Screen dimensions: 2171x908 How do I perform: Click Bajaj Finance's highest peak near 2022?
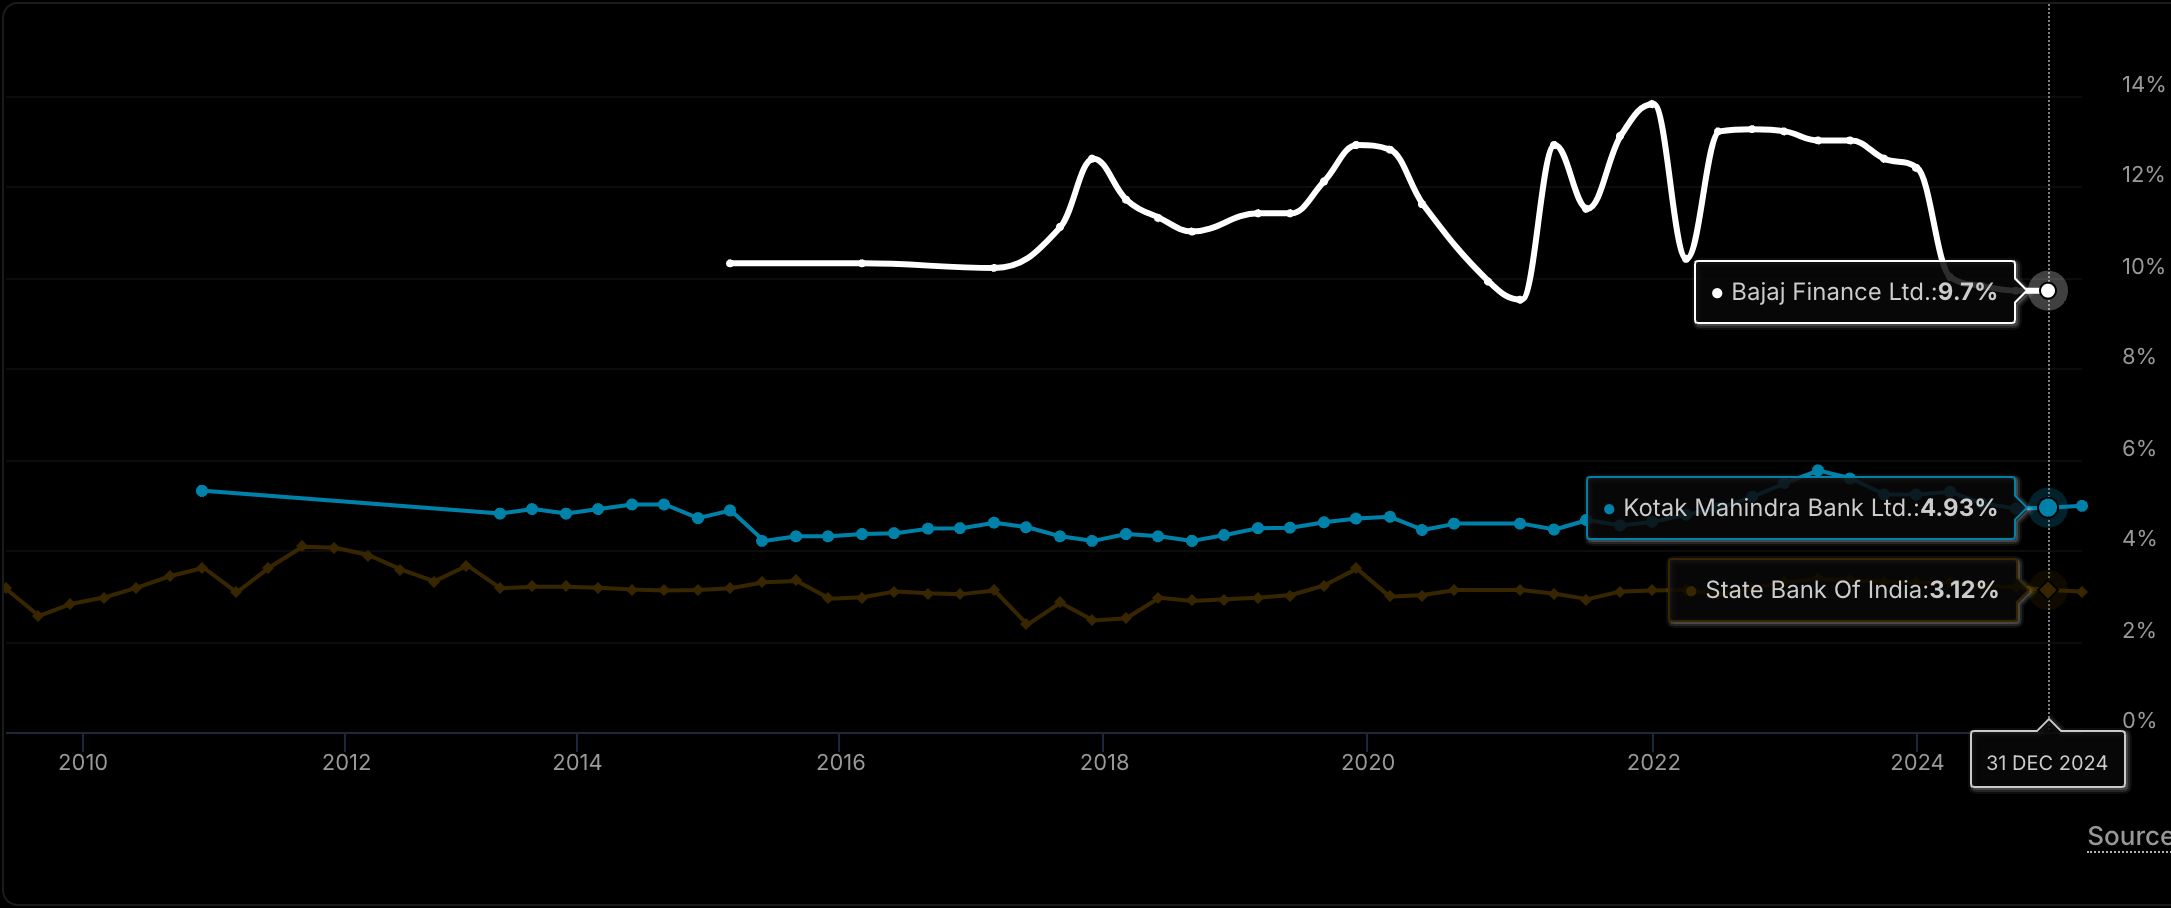(x=1653, y=103)
